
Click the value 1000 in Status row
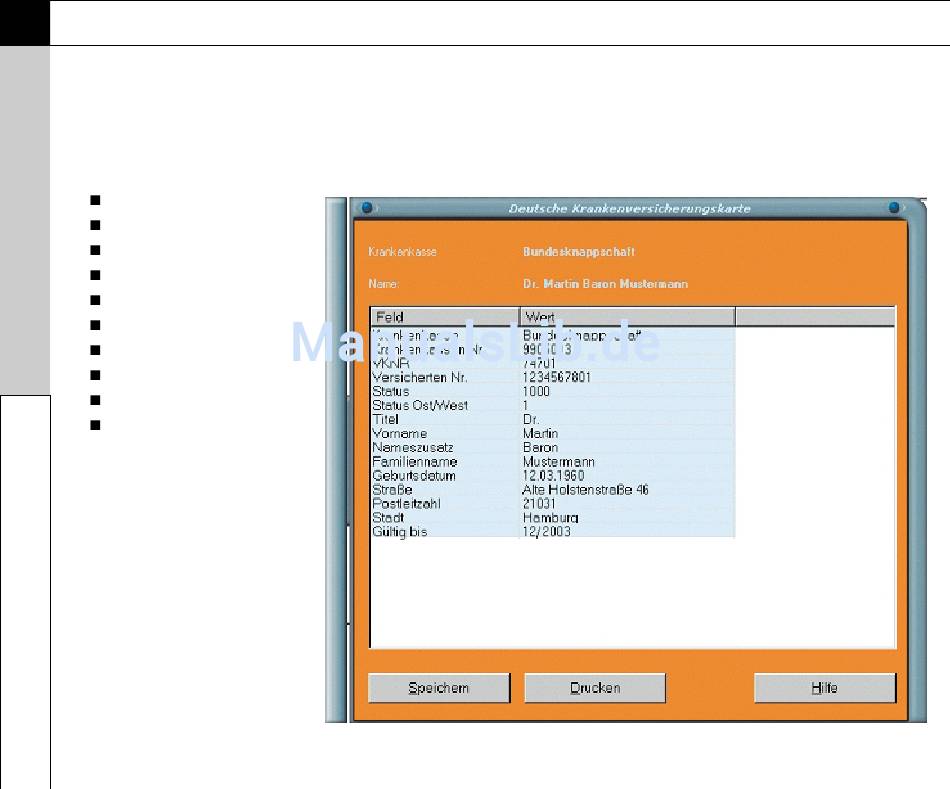point(536,391)
